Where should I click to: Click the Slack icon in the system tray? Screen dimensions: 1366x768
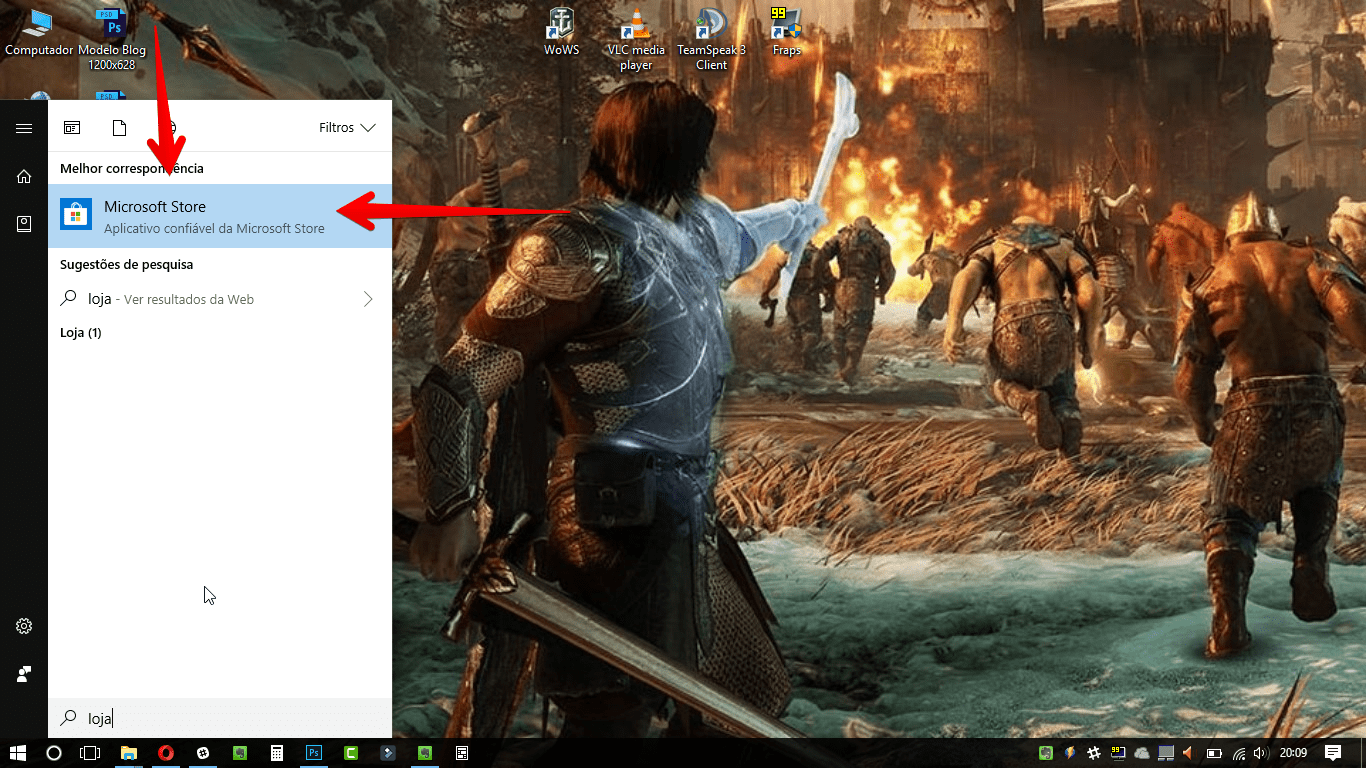pos(1094,753)
